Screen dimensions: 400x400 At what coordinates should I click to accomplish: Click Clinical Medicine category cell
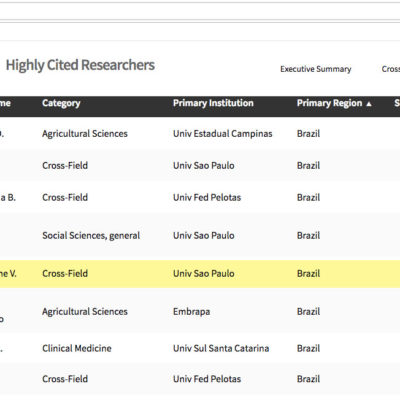click(77, 348)
